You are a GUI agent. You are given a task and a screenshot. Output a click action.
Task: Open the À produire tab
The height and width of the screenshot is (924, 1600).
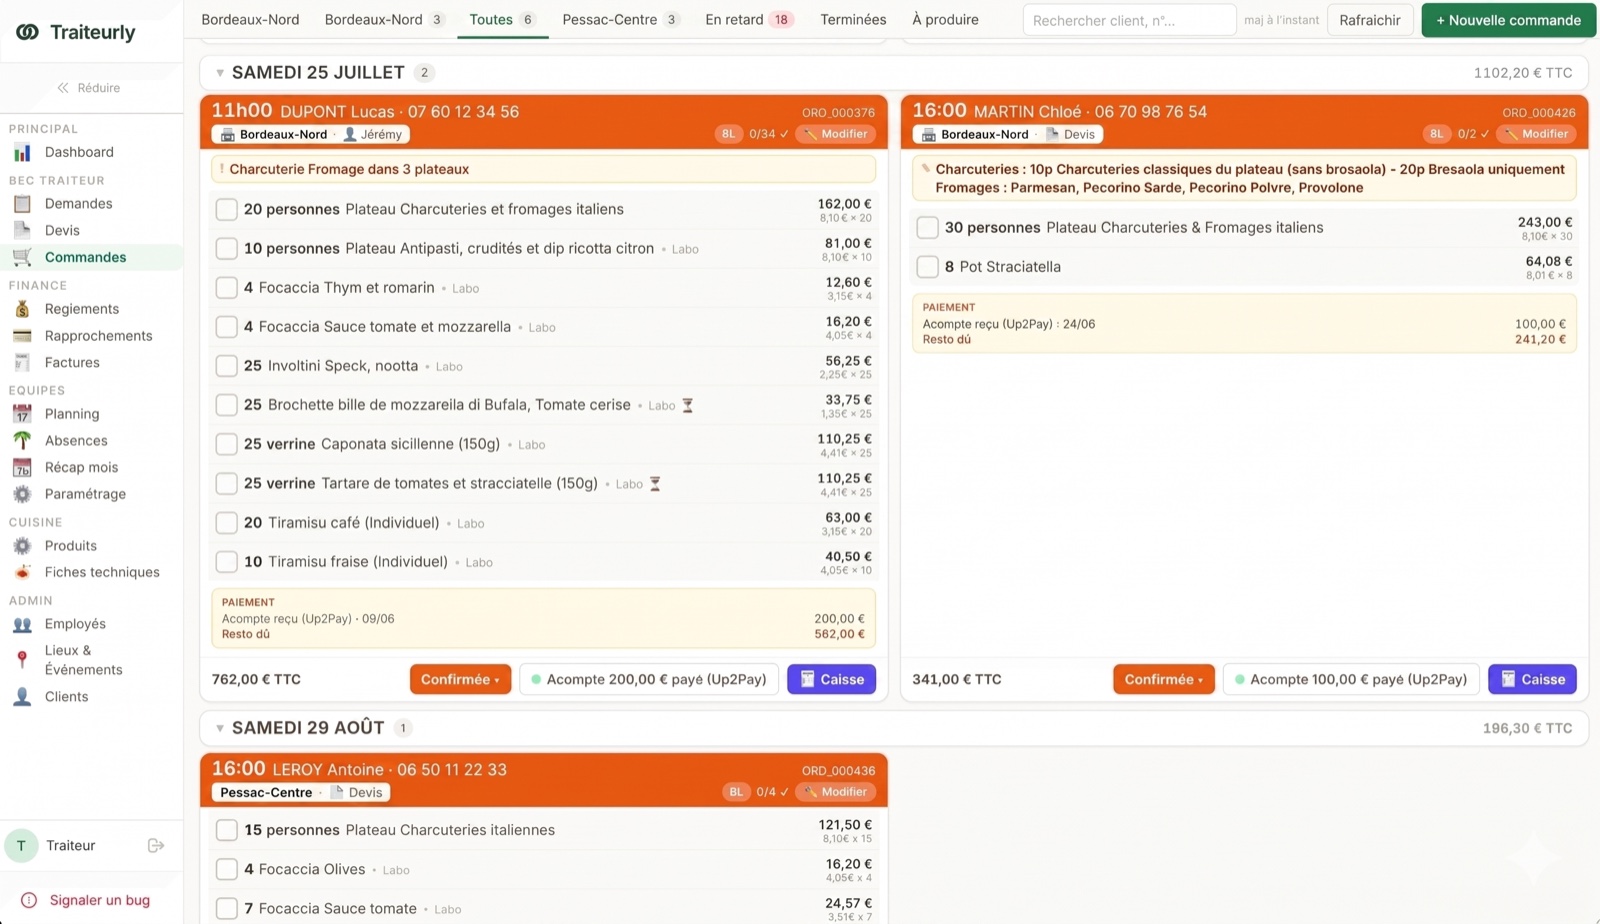(x=945, y=20)
